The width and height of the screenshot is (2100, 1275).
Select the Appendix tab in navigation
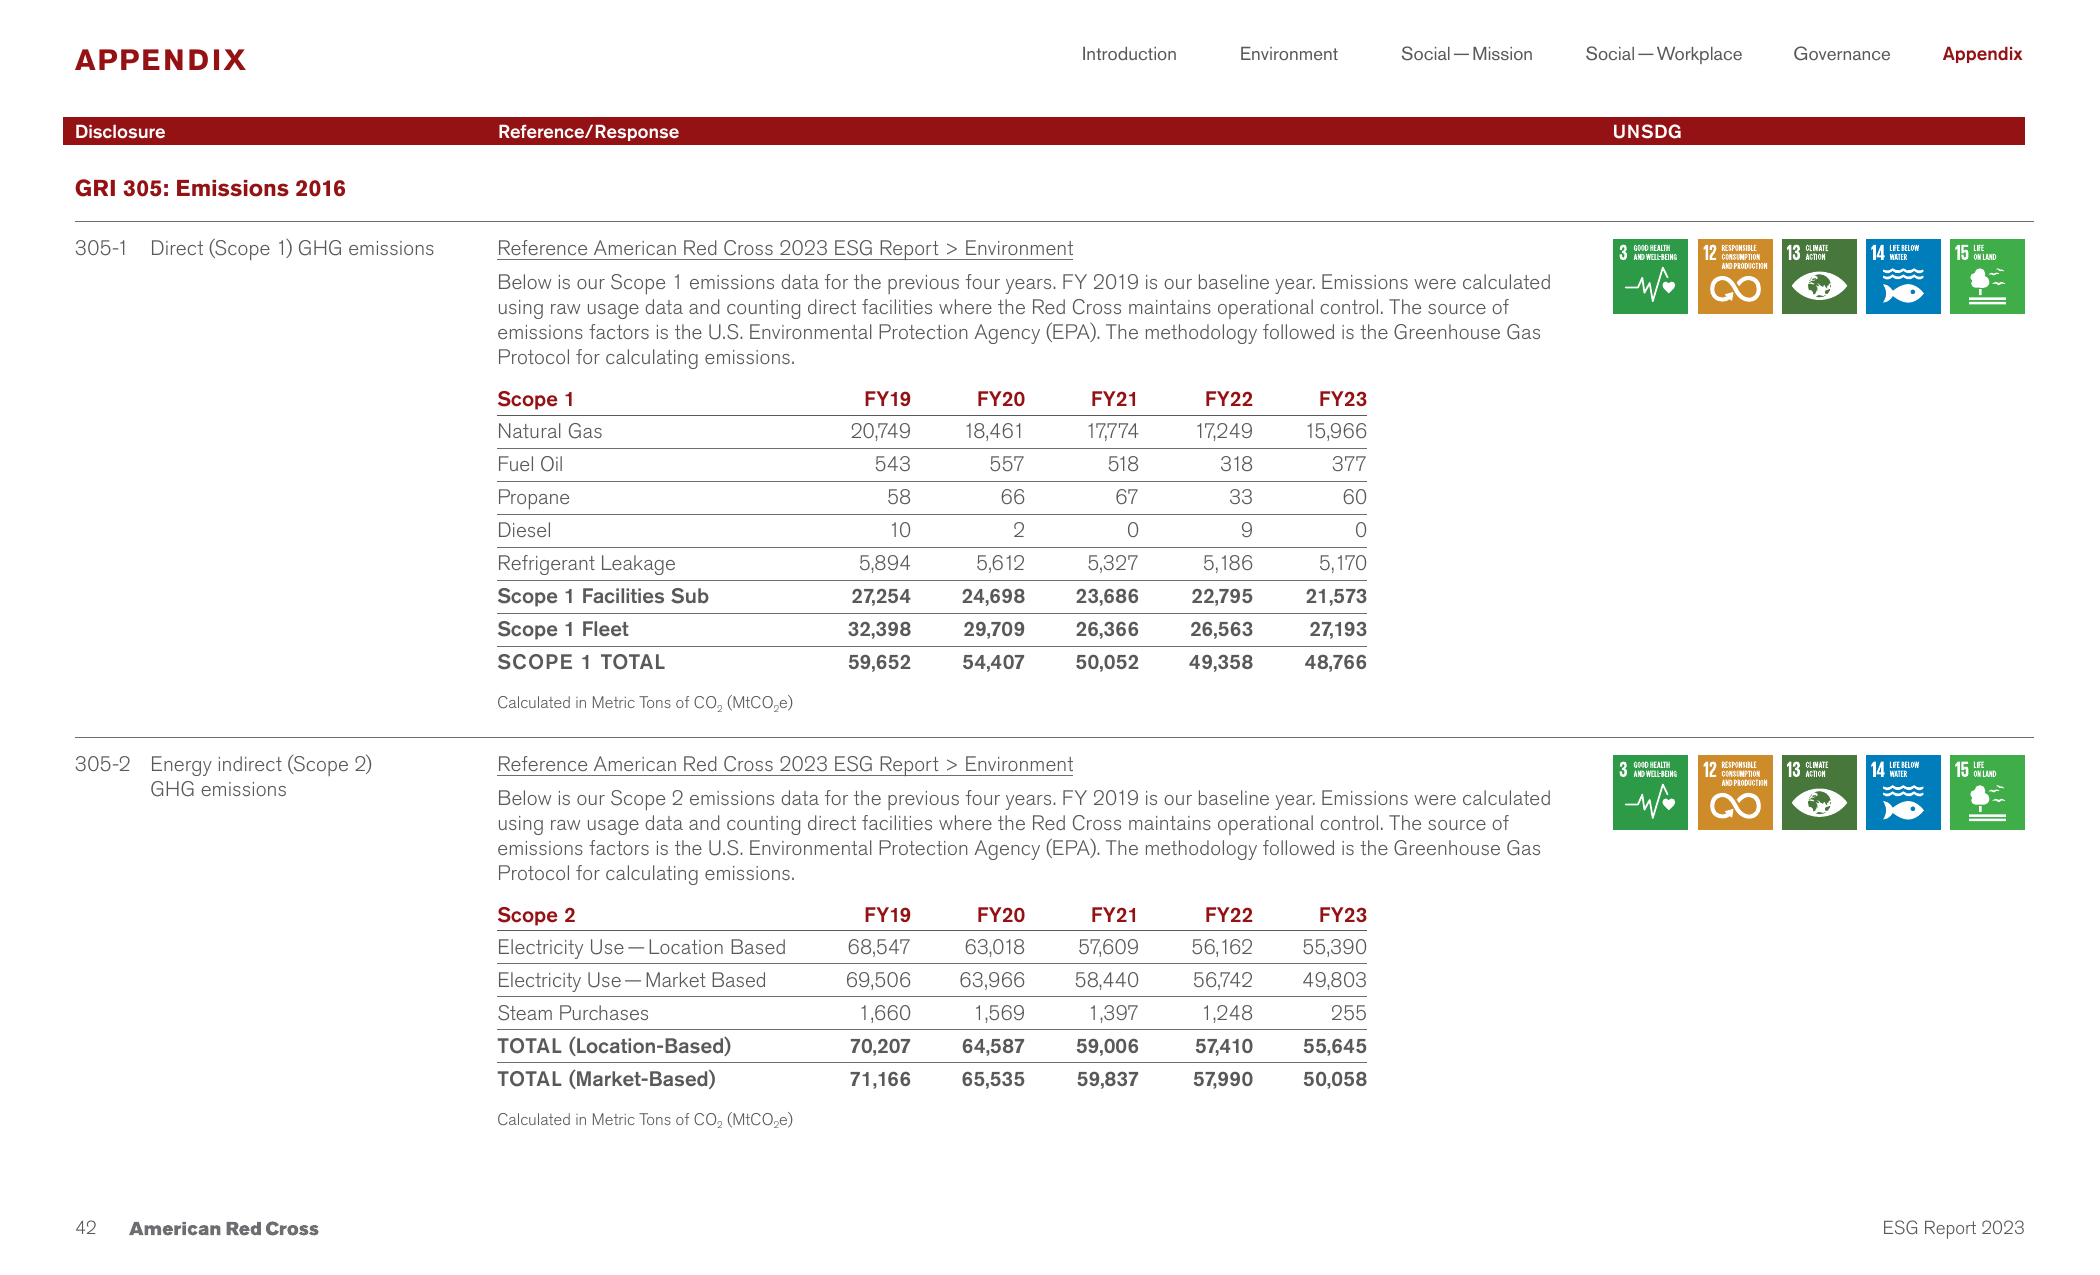(1982, 54)
